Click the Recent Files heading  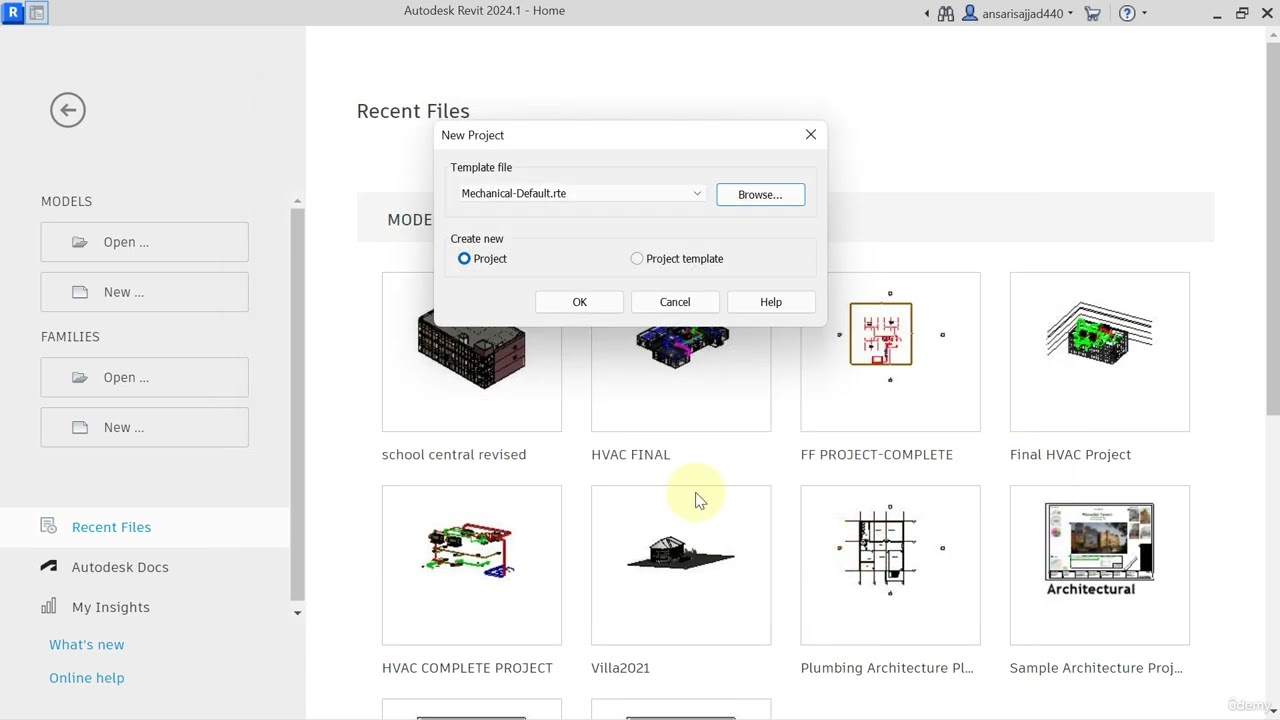click(413, 111)
